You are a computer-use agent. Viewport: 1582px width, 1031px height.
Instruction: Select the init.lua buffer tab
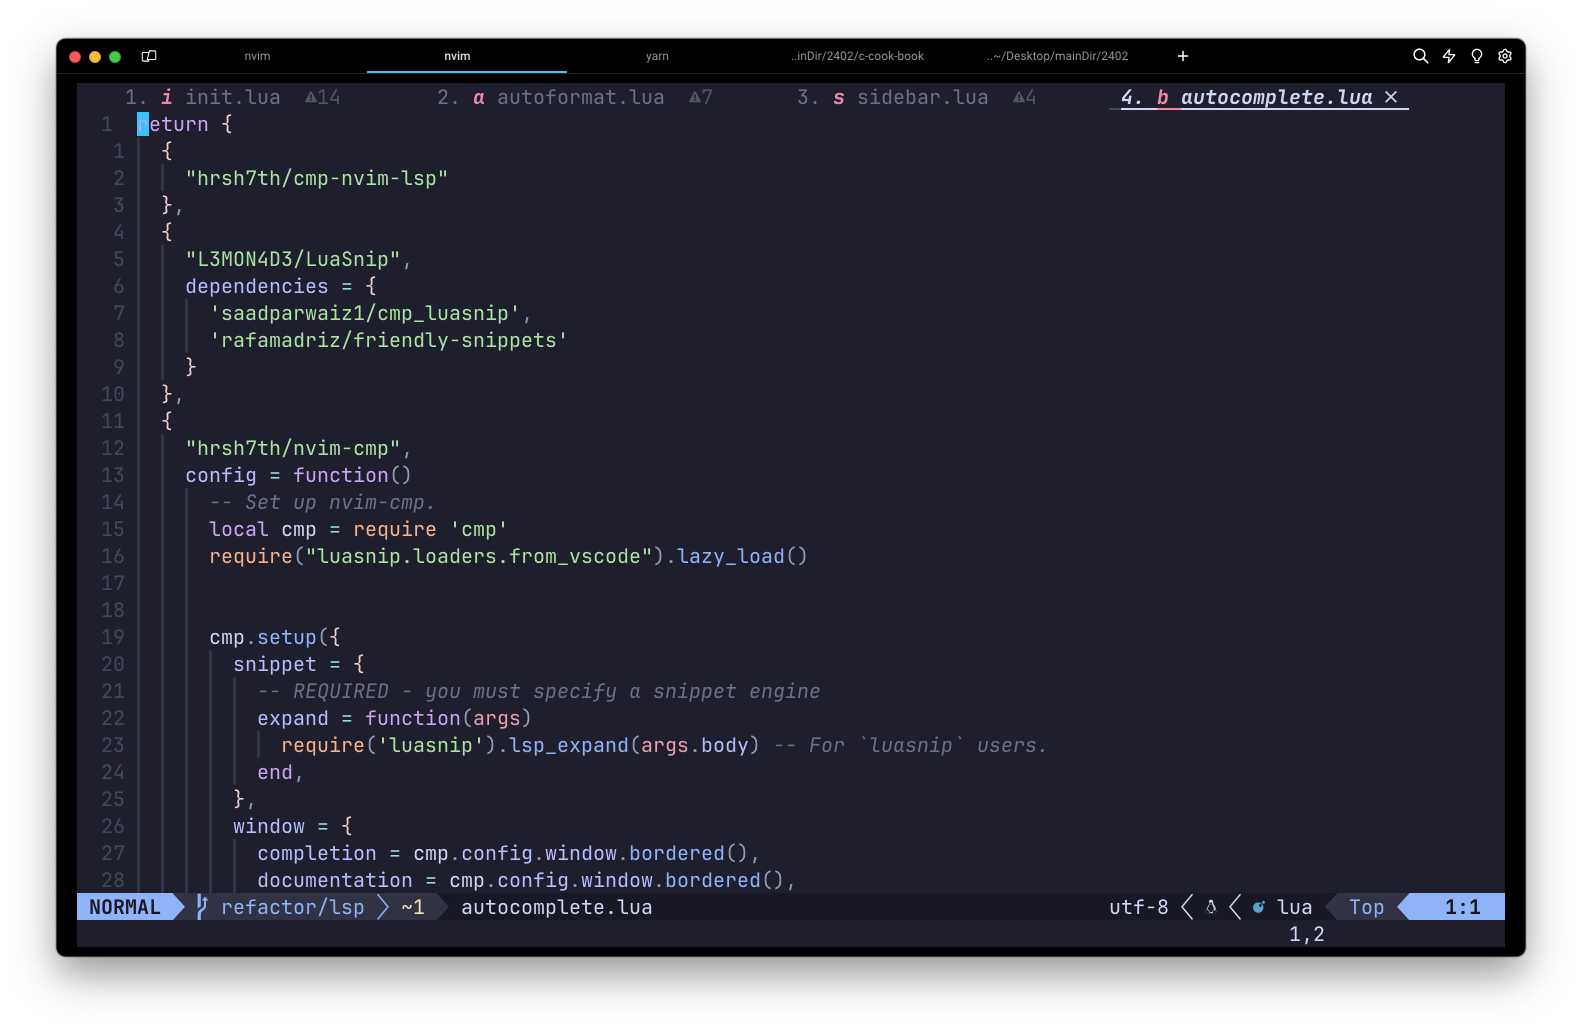point(232,97)
